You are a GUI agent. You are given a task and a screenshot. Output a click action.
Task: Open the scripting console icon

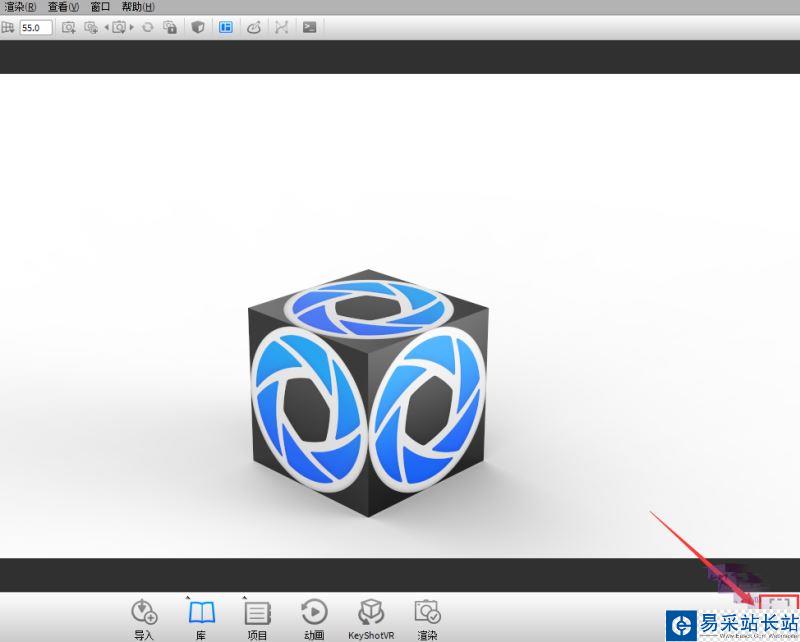point(309,28)
